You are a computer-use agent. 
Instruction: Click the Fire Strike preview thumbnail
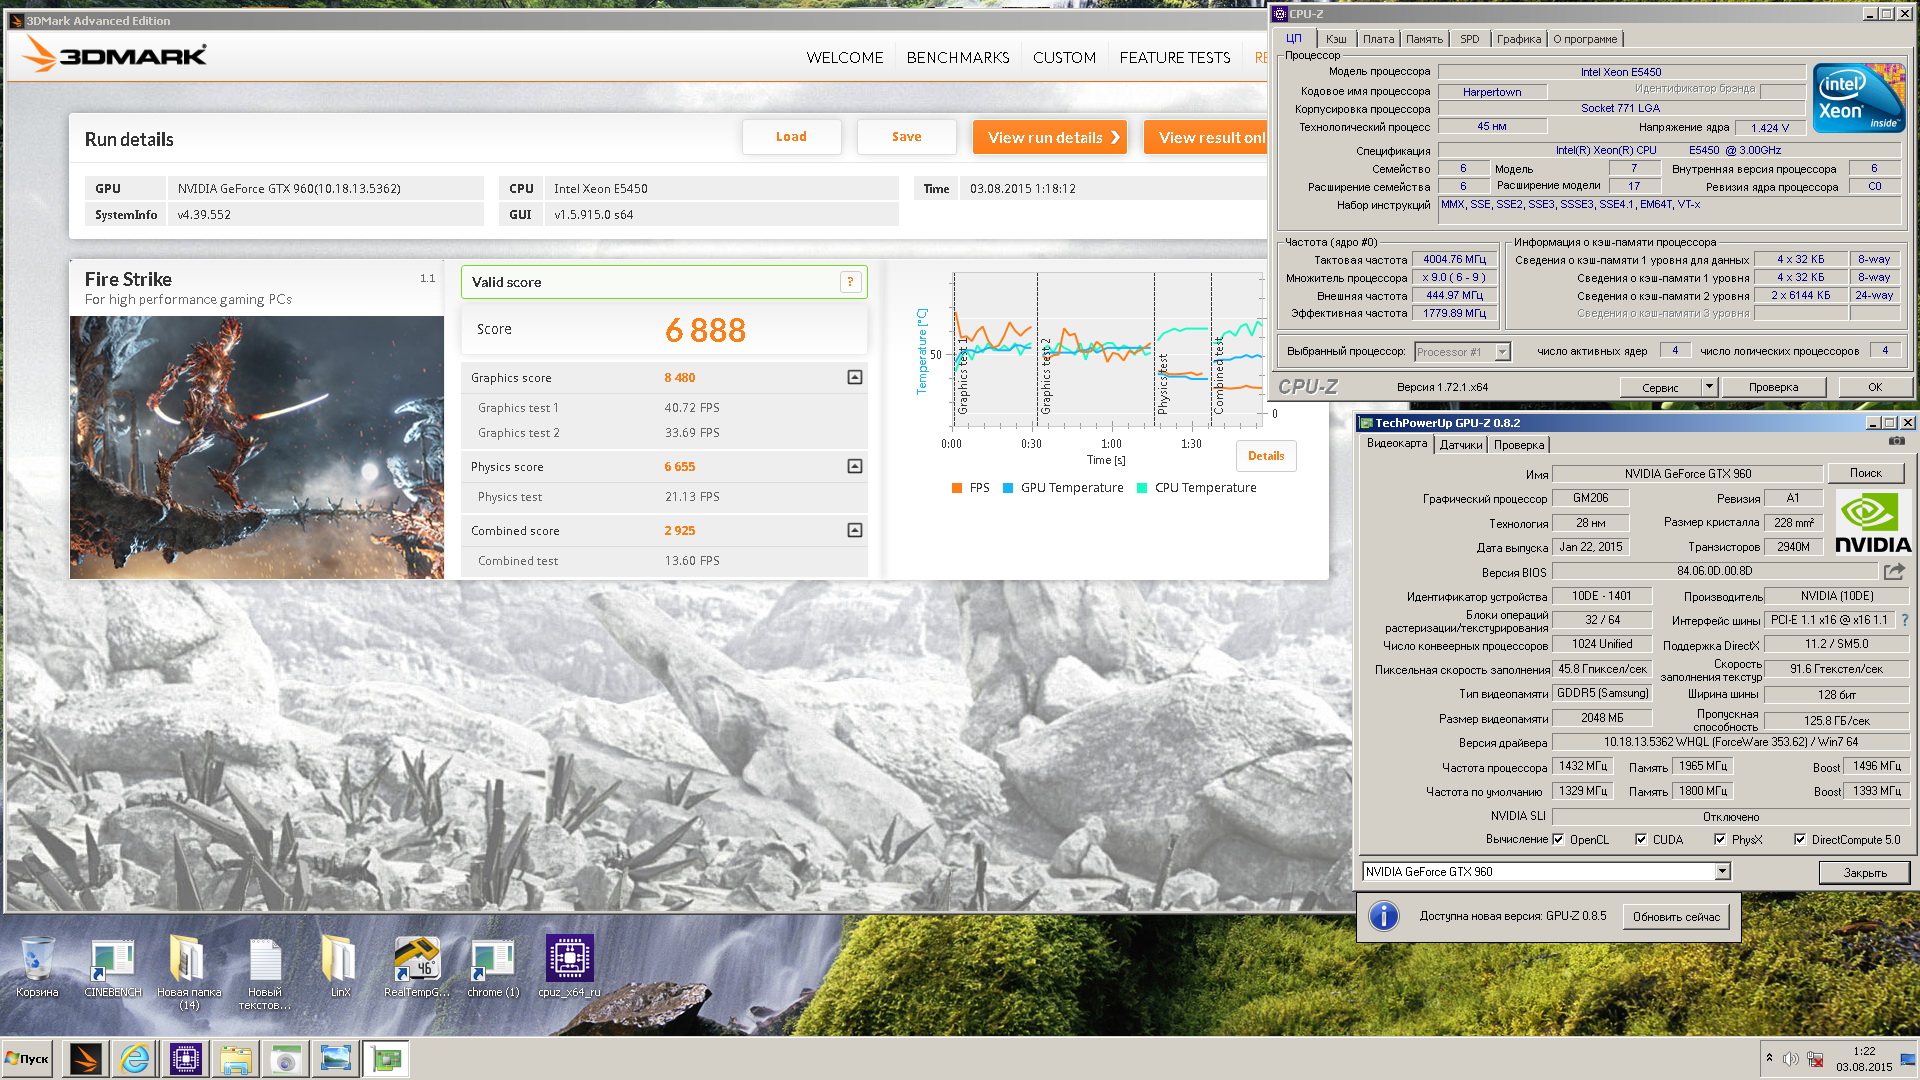click(x=257, y=448)
